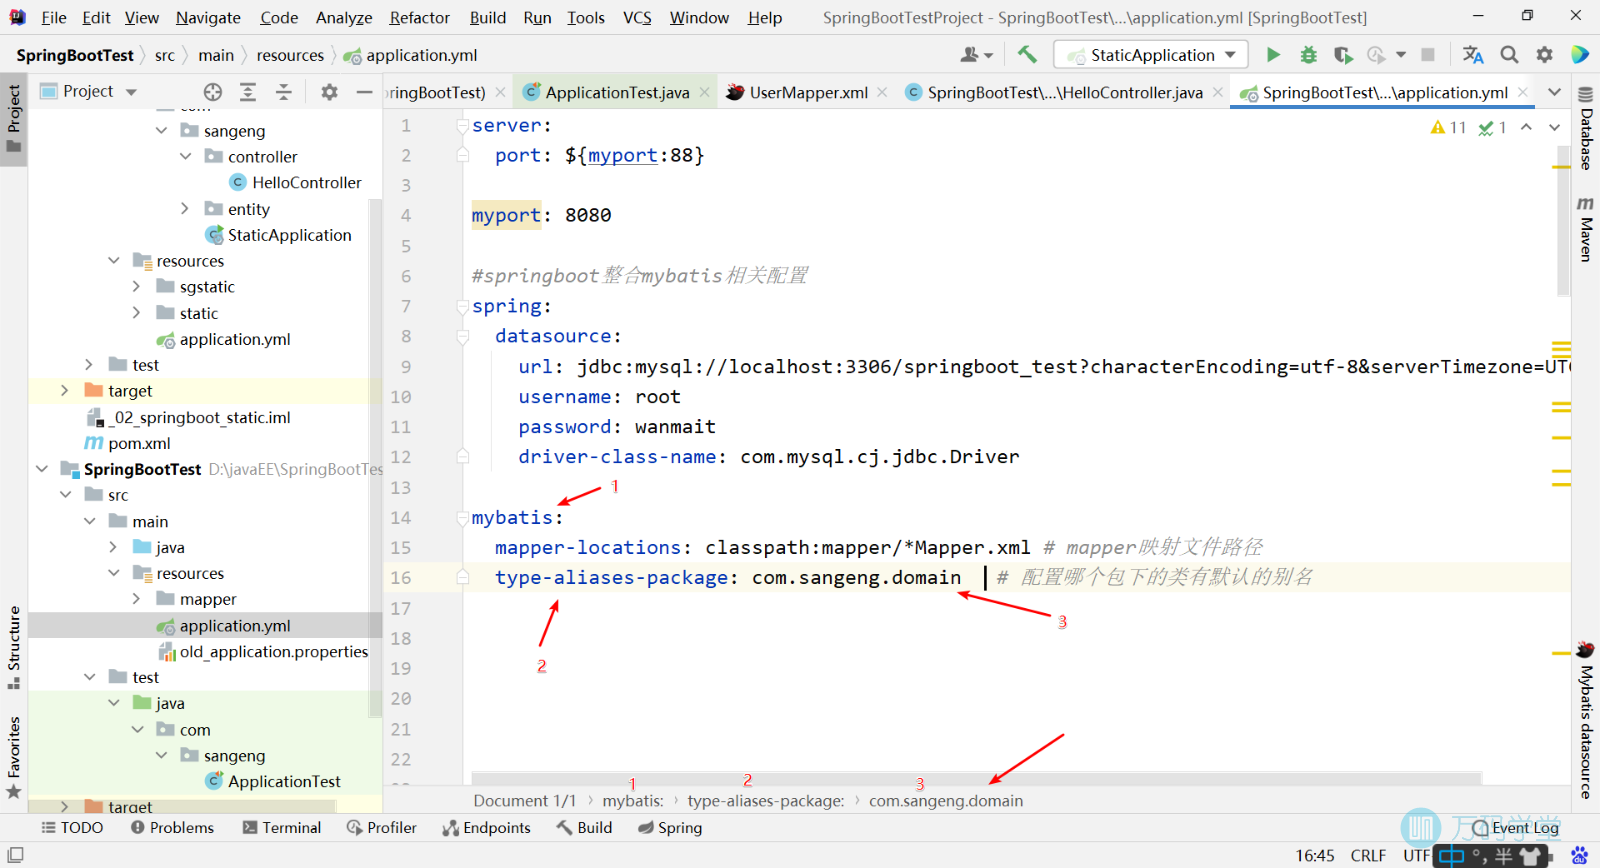Expand the entity package
This screenshot has height=868, width=1600.
(x=185, y=208)
